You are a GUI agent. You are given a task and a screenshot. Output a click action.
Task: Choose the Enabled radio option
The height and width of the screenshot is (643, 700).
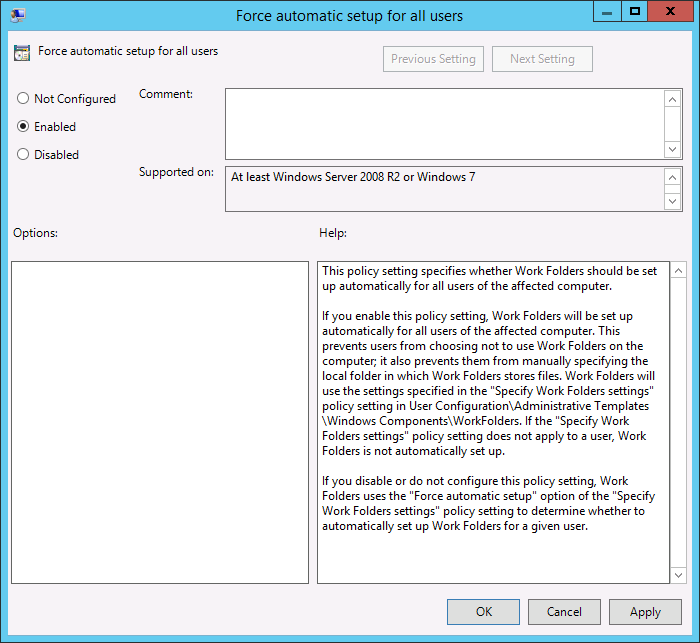click(23, 127)
